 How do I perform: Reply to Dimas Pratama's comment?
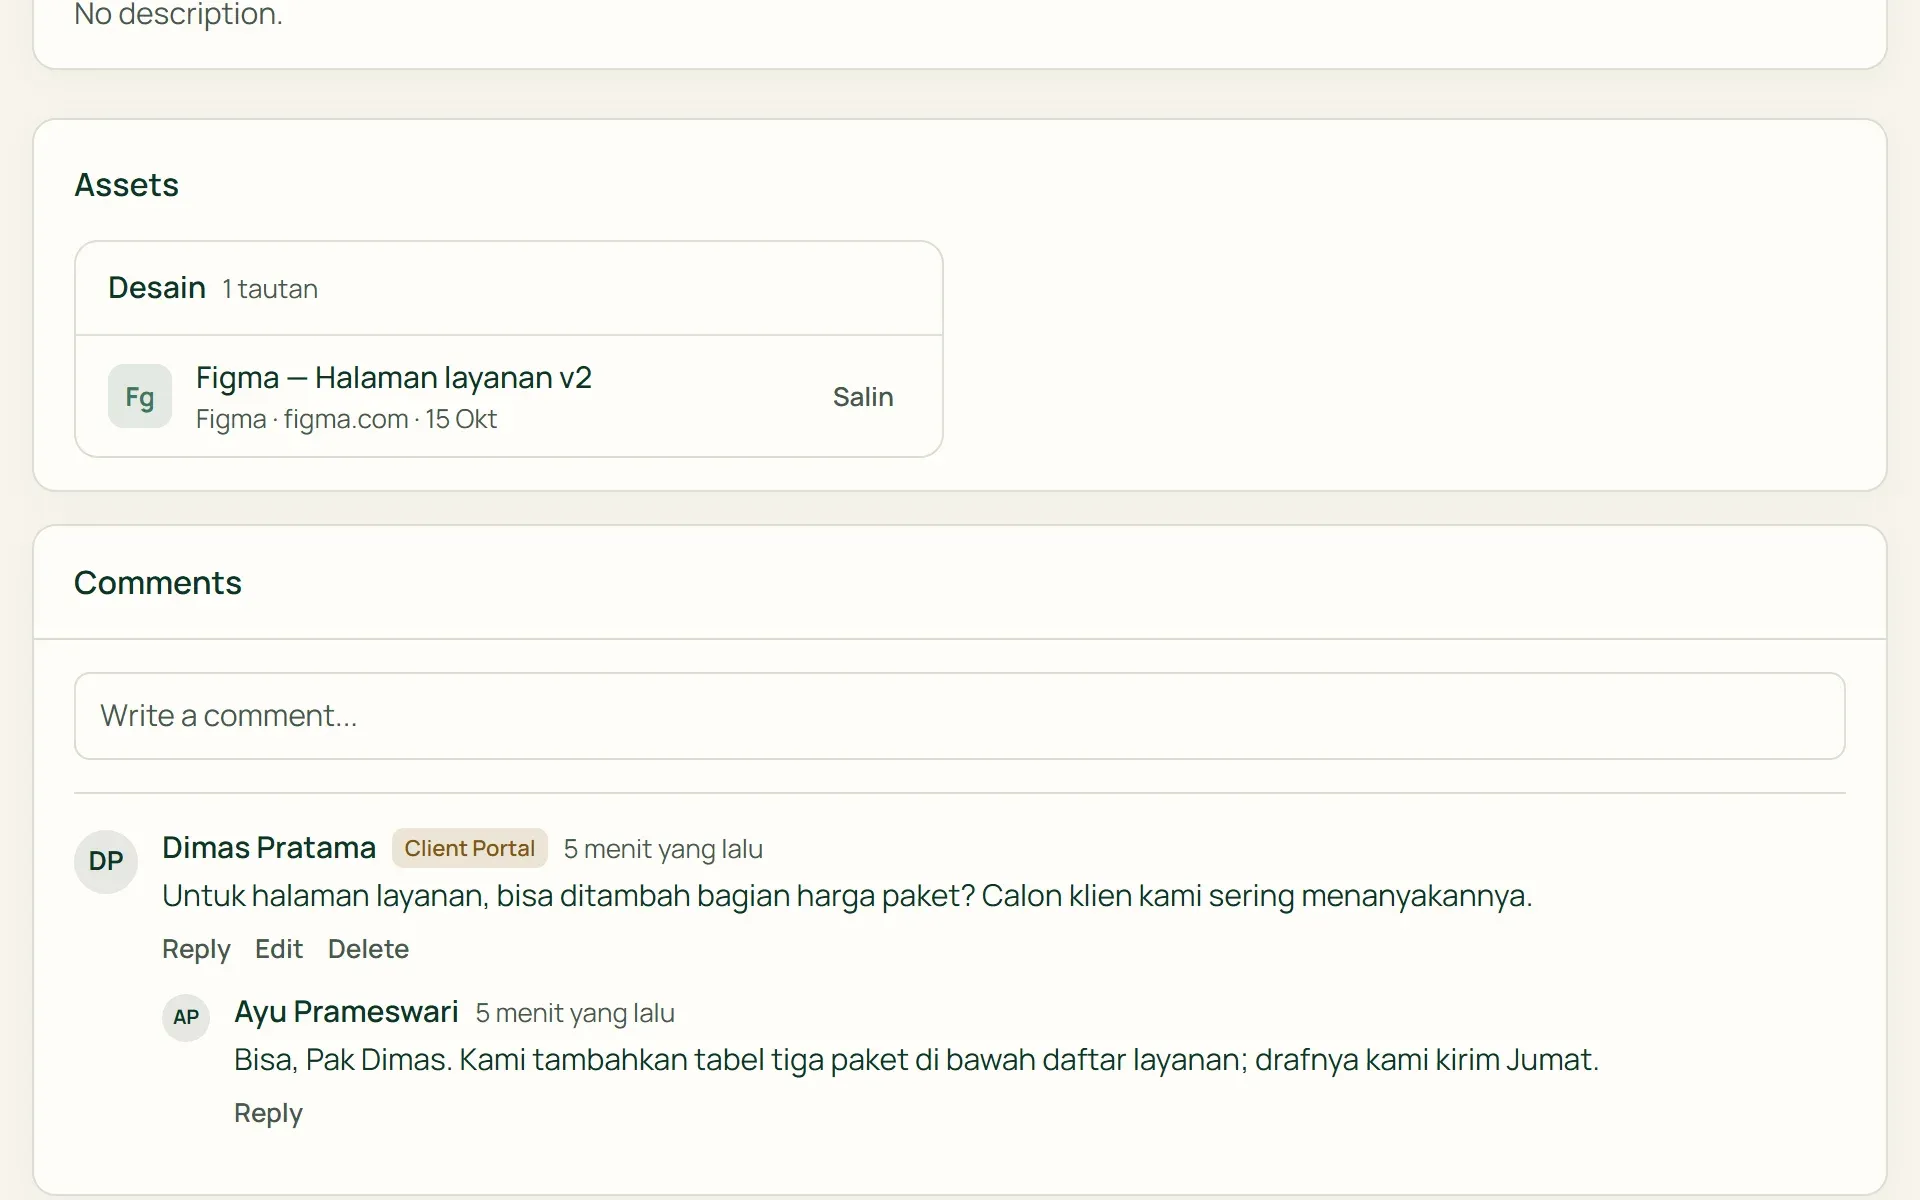pos(196,949)
